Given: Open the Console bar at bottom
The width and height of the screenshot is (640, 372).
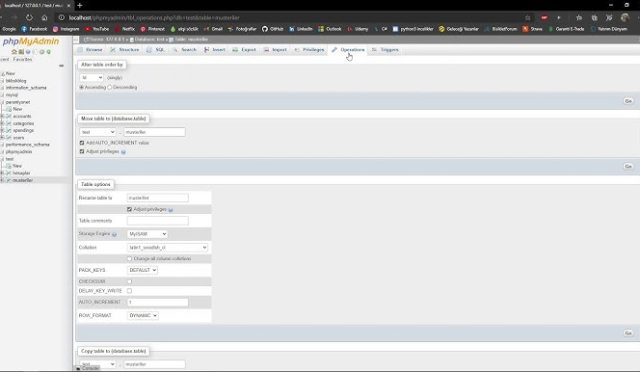Looking at the screenshot, I should coord(88,368).
